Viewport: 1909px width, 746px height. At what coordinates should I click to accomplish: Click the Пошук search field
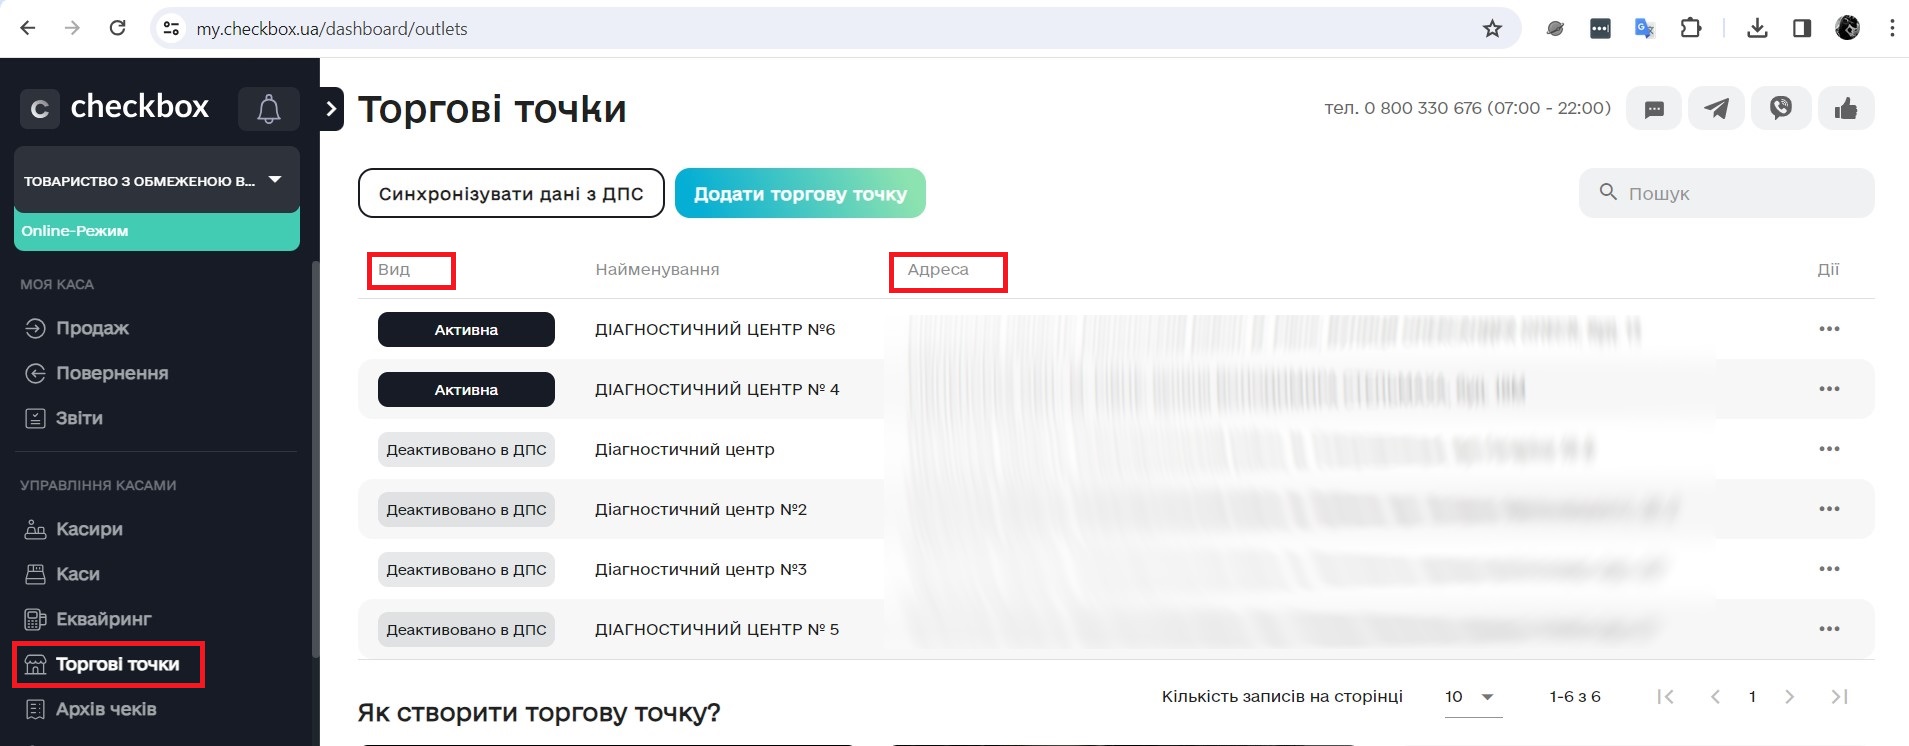(x=1740, y=193)
